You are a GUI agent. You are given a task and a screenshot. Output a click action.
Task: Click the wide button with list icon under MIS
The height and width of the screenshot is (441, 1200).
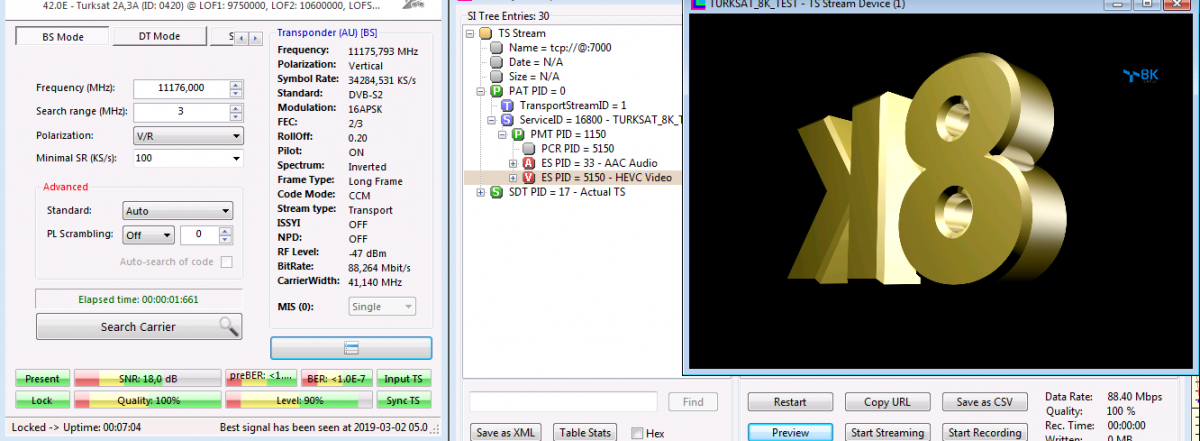point(351,348)
